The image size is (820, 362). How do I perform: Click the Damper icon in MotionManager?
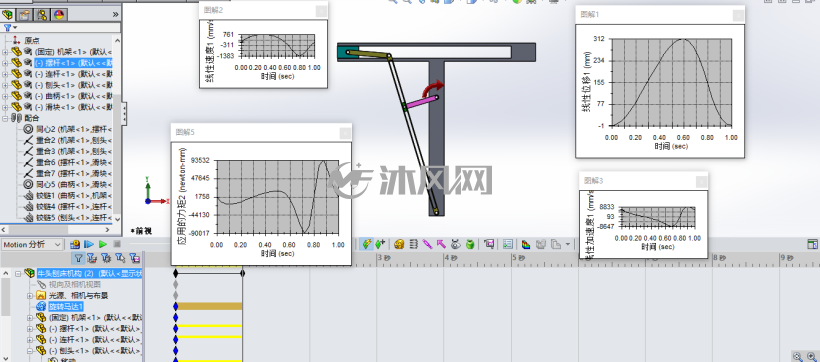click(427, 244)
